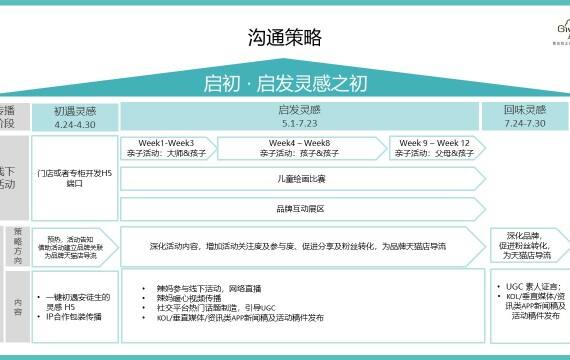Select the 辣妈参与线下活动 bullet list box
Image resolution: width=570 pixels, height=360 pixels.
[x=303, y=306]
